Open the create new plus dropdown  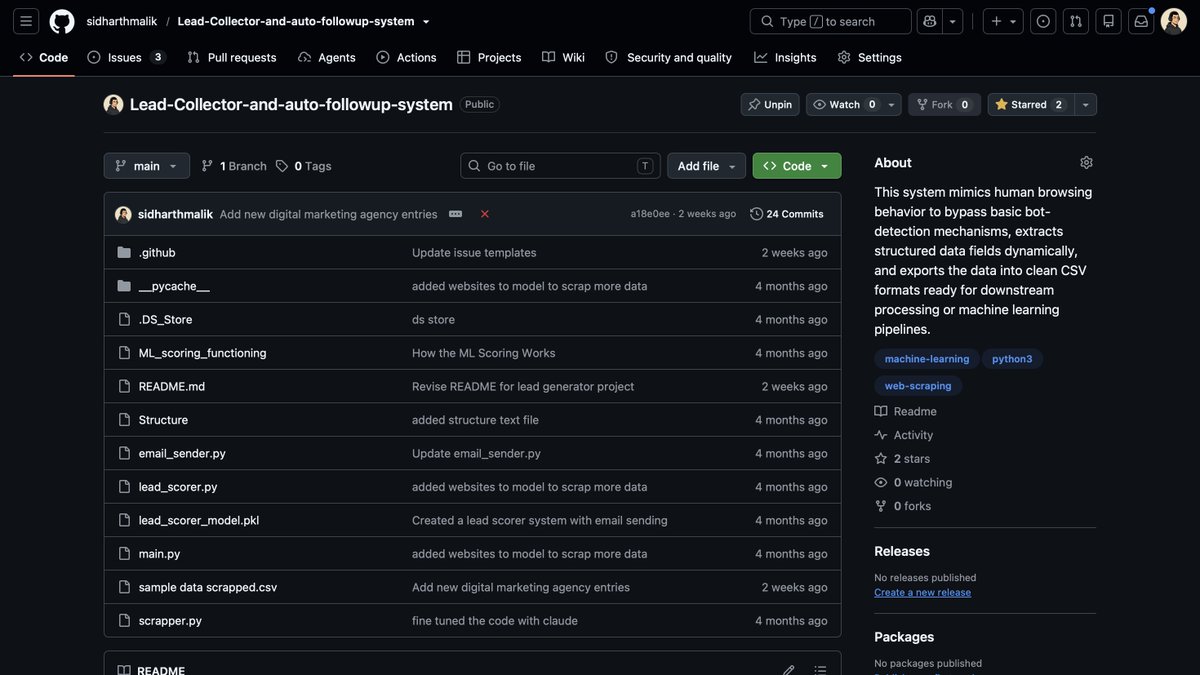pos(1003,21)
